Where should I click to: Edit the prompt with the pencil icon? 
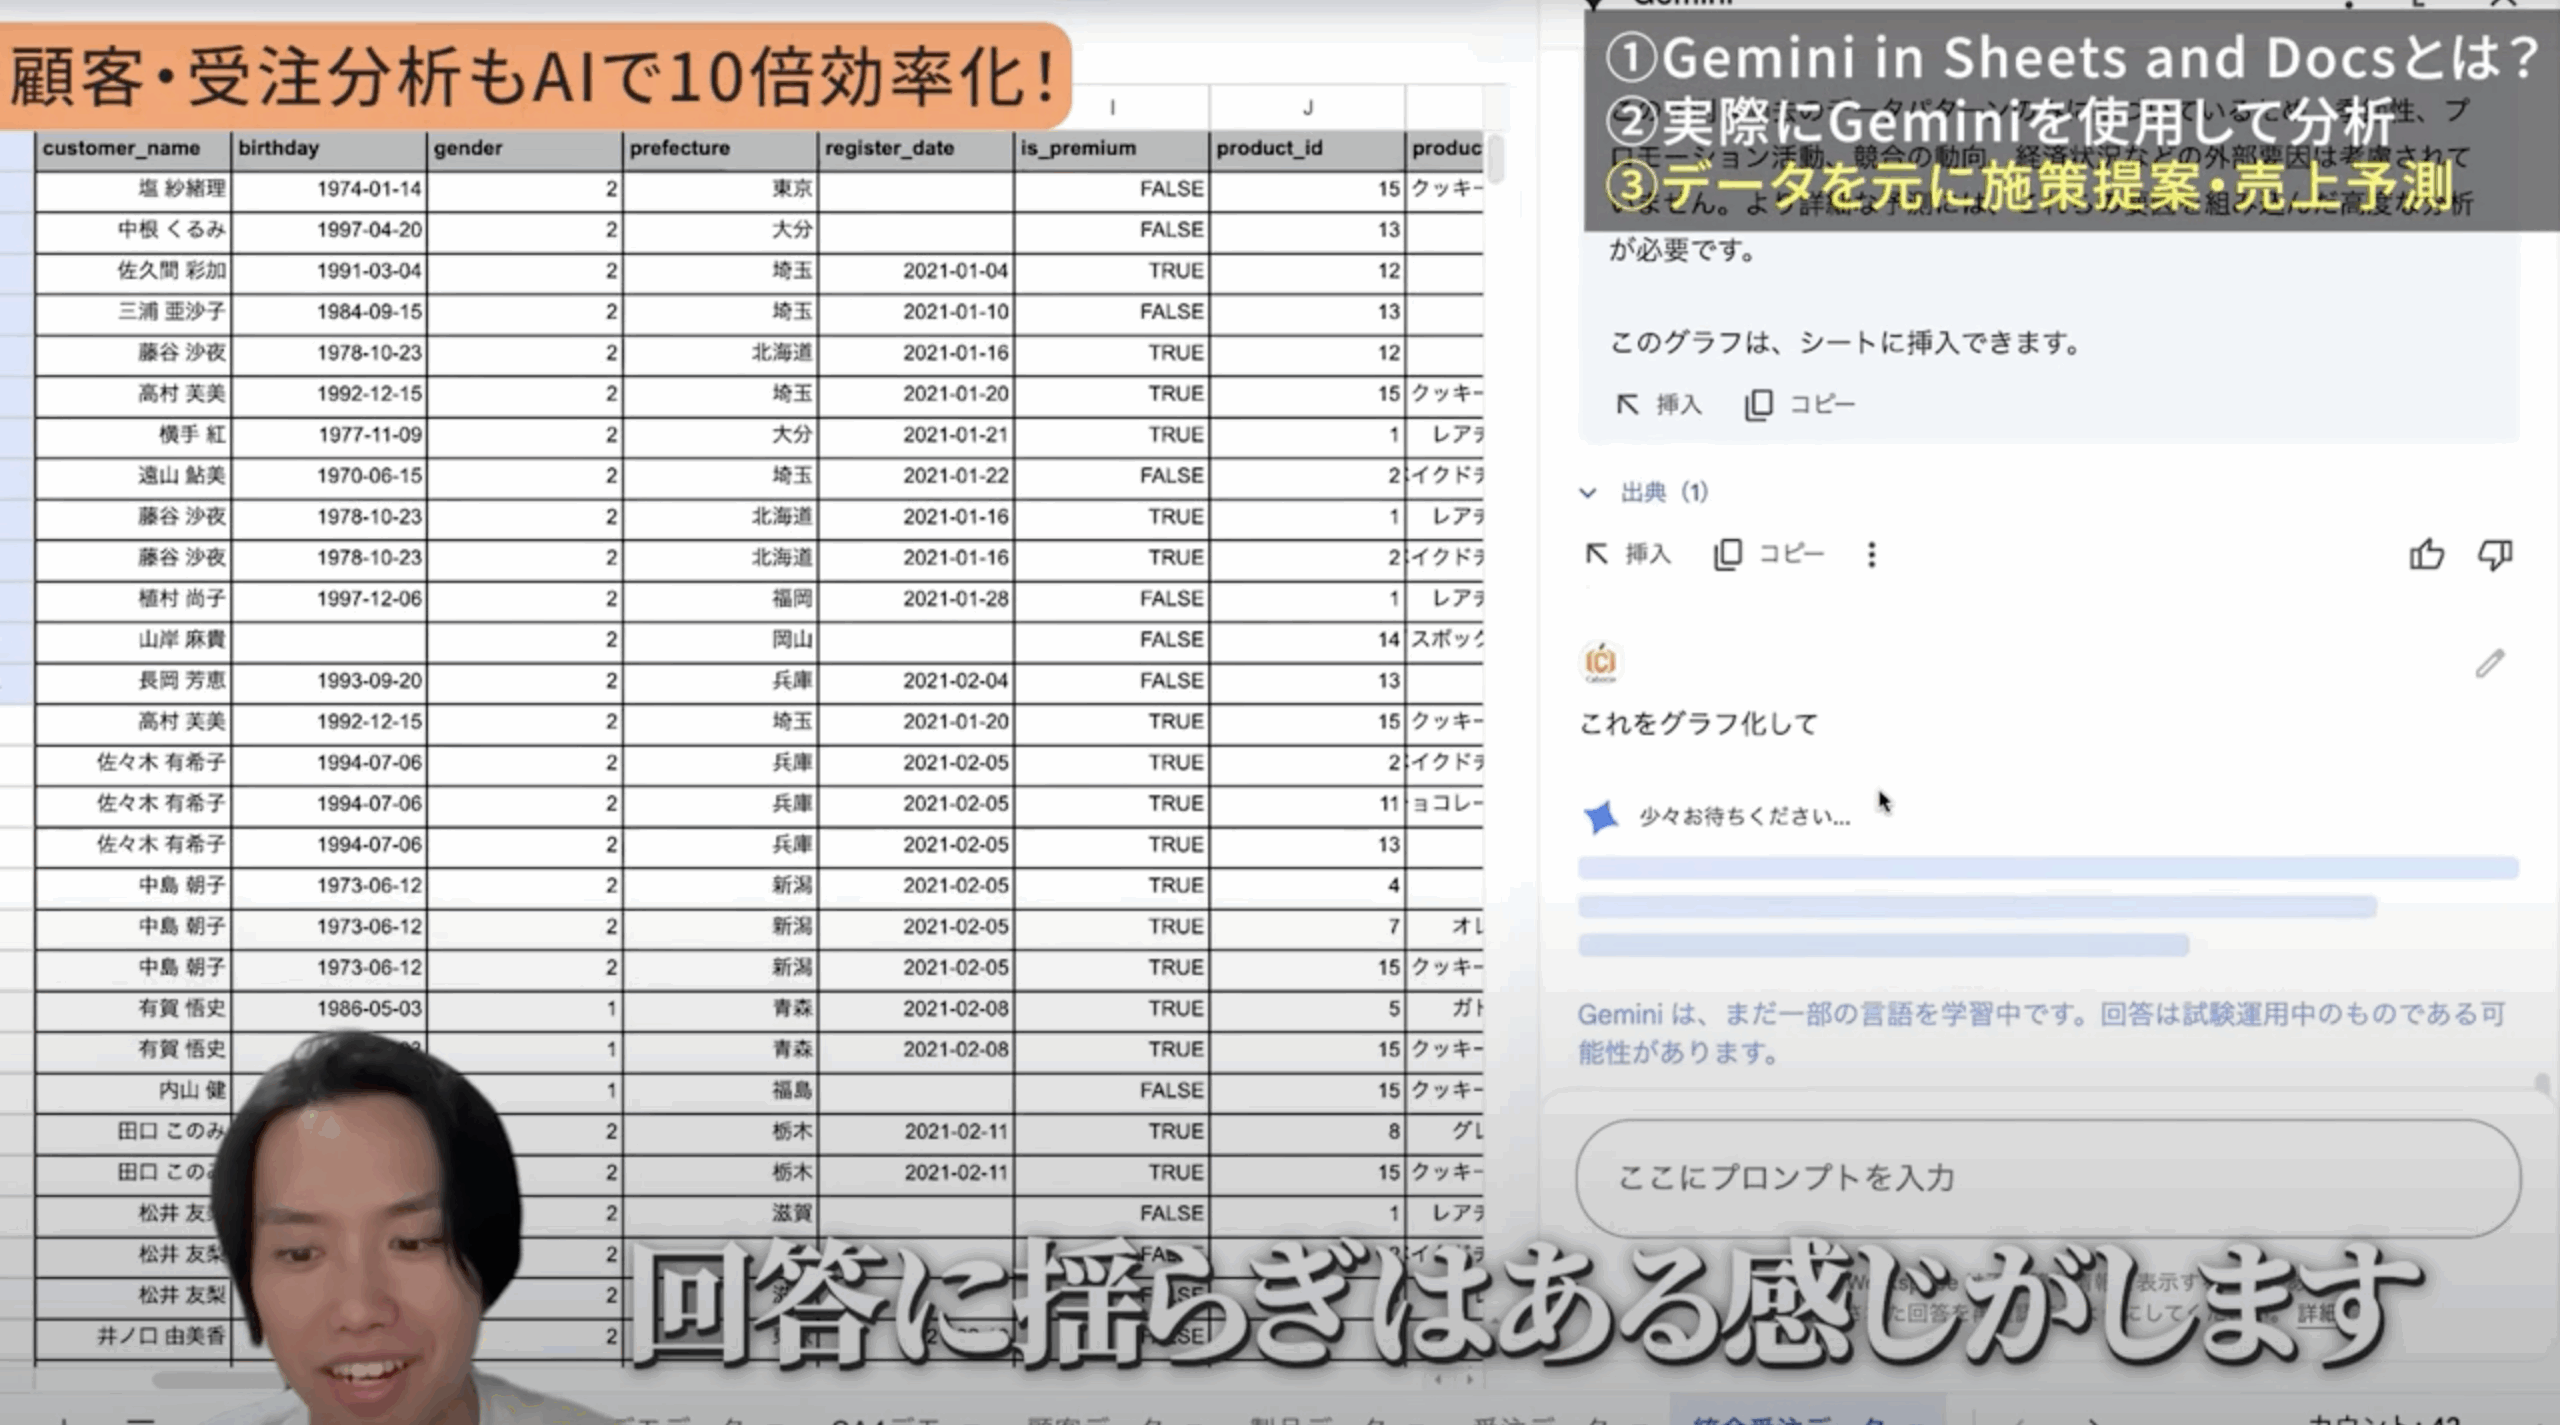(x=2489, y=663)
